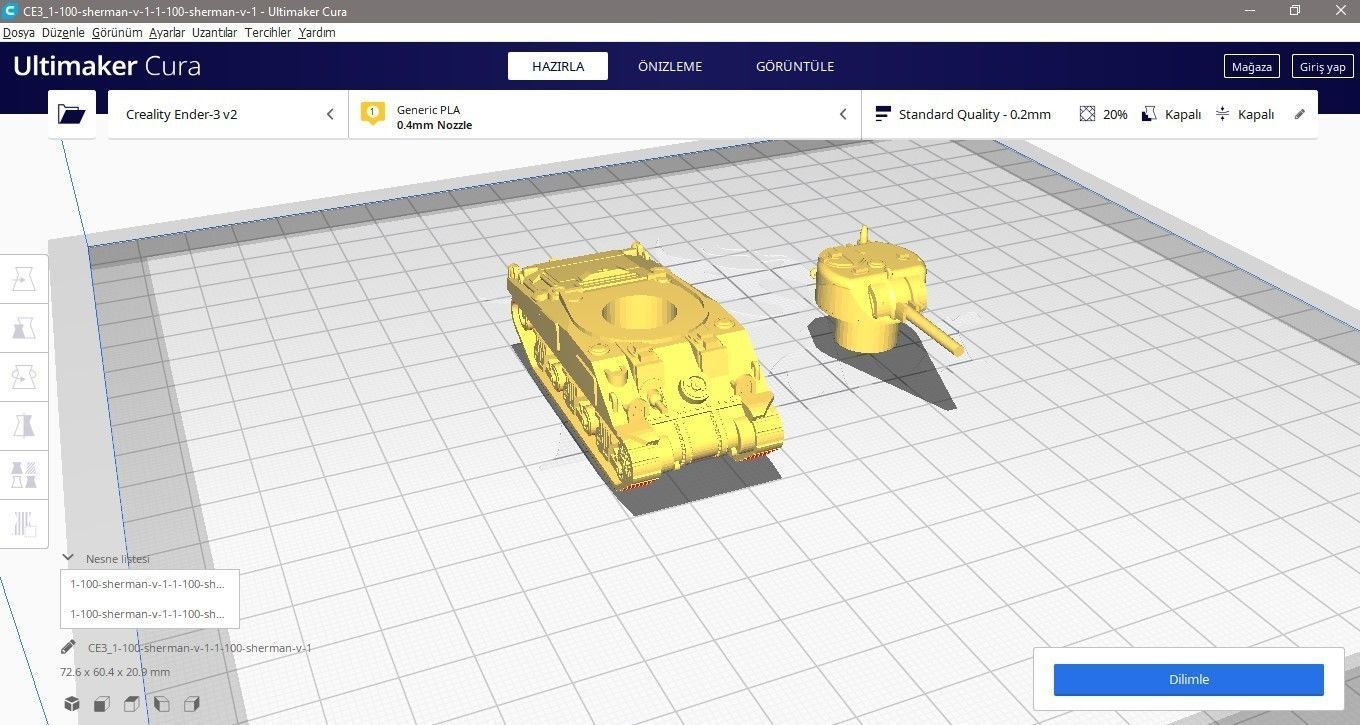Open file with the folder icon
The image size is (1360, 725).
click(72, 114)
